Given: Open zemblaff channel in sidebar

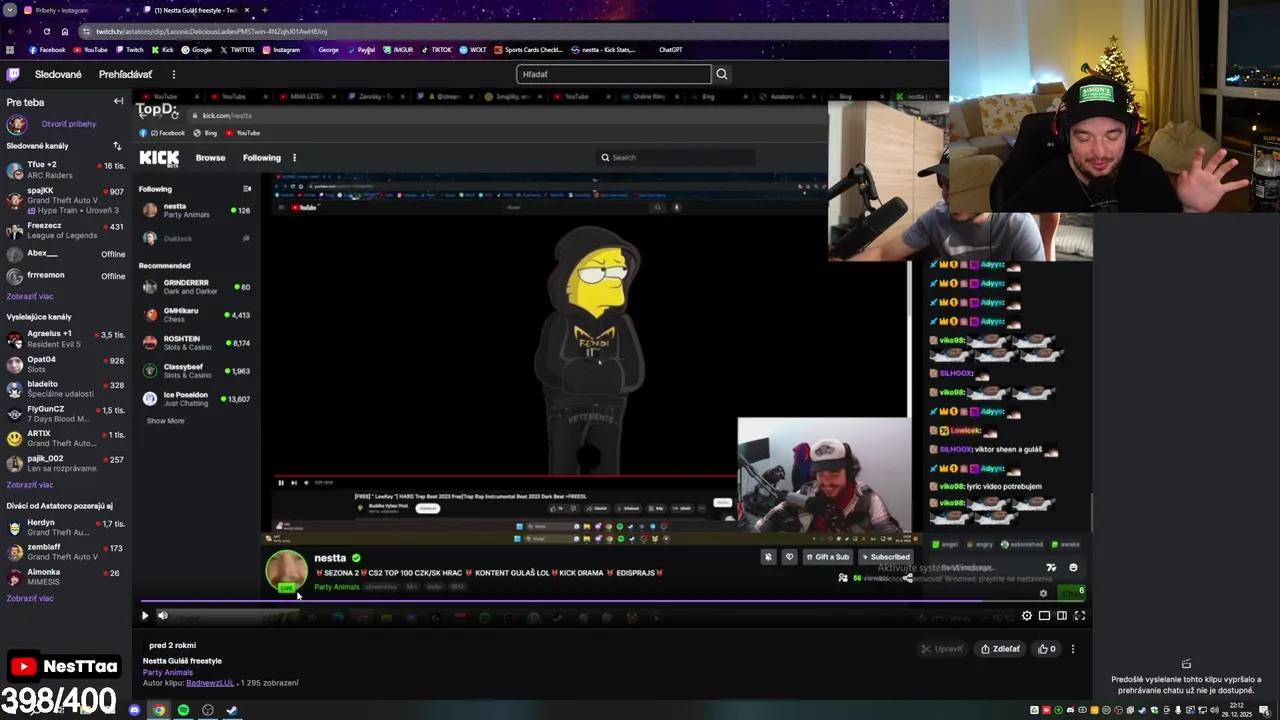Looking at the screenshot, I should 66,552.
